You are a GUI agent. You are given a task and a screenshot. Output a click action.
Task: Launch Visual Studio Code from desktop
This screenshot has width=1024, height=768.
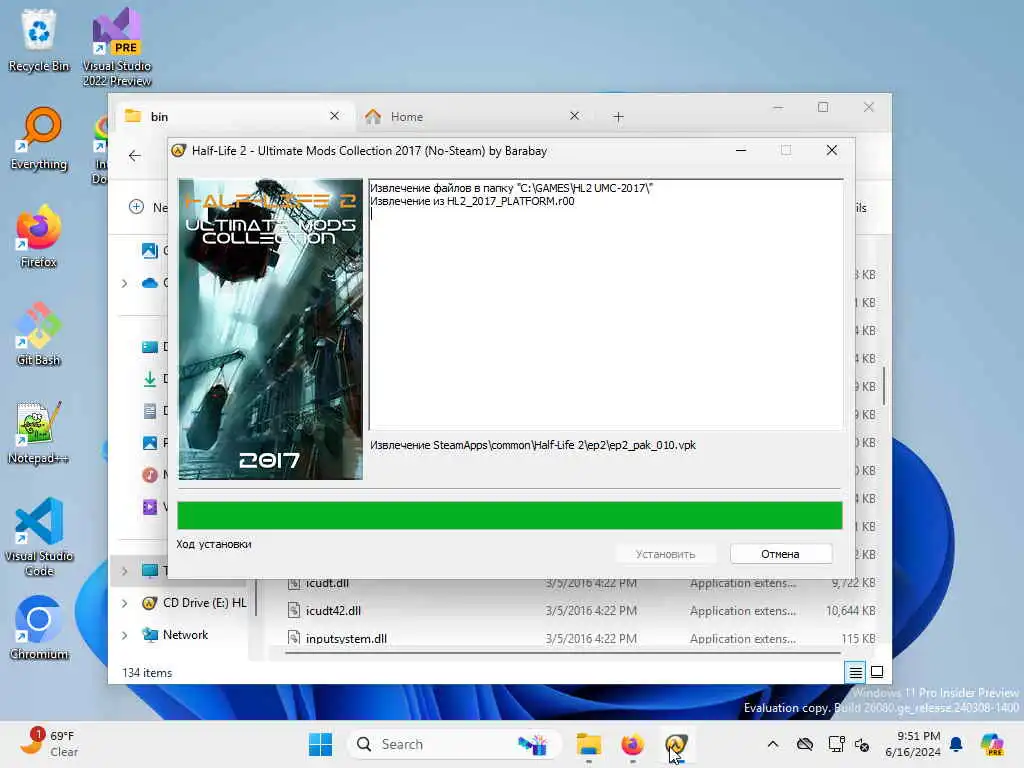[39, 537]
